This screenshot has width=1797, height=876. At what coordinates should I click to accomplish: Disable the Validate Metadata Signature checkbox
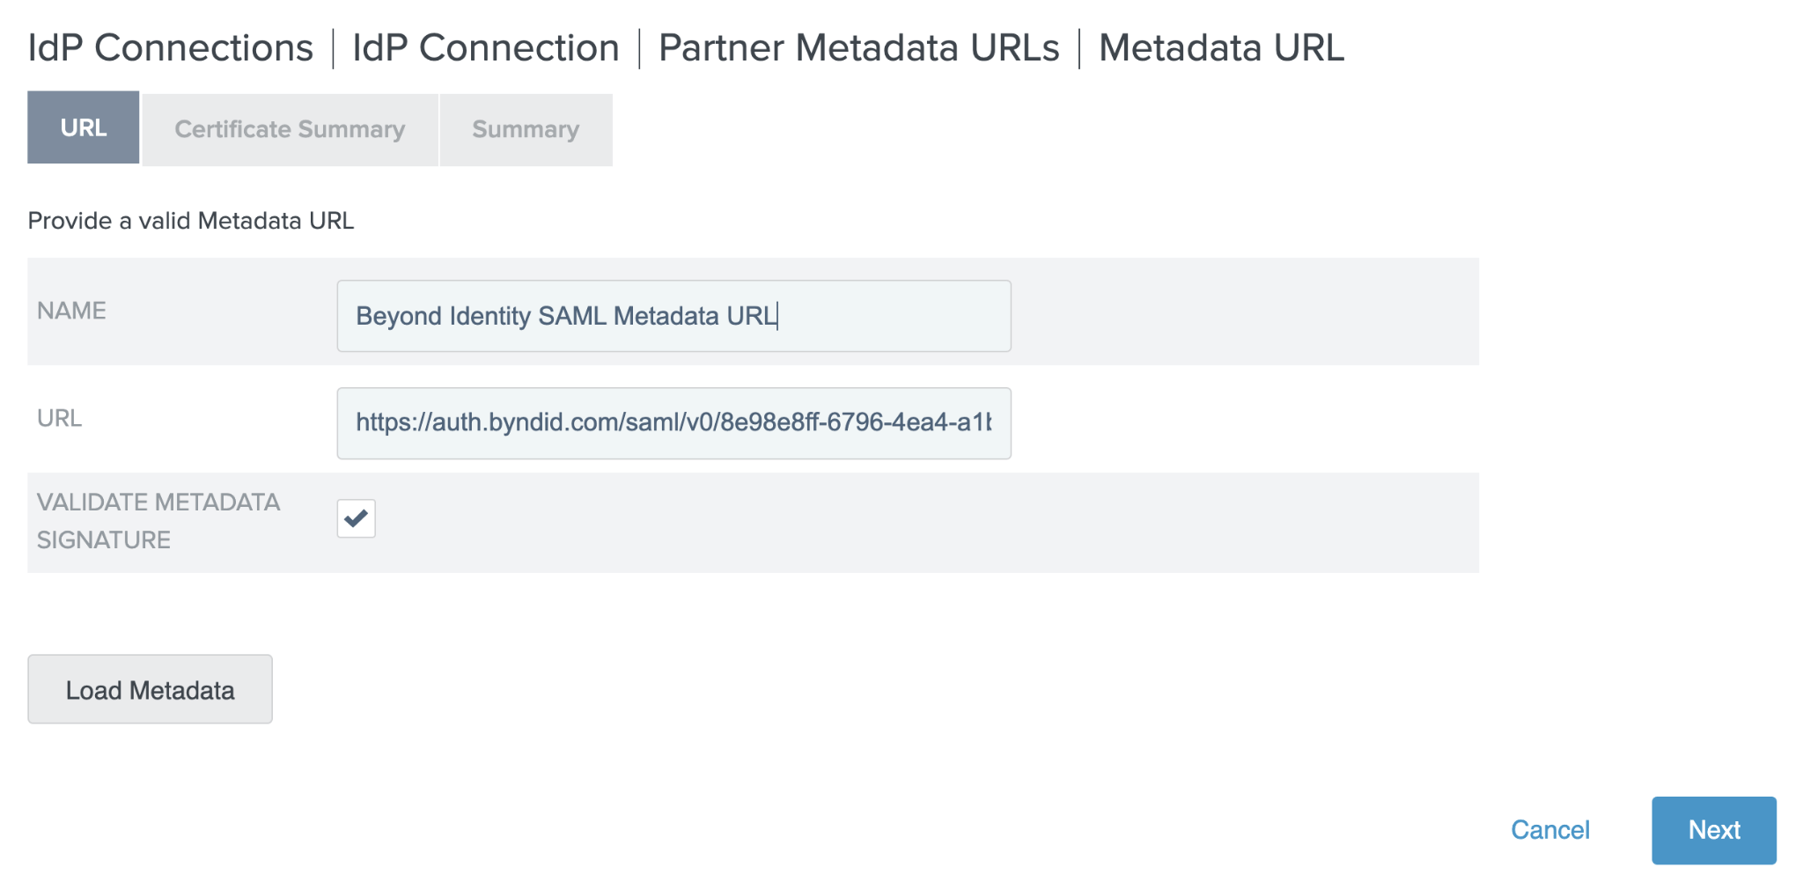[x=355, y=518]
